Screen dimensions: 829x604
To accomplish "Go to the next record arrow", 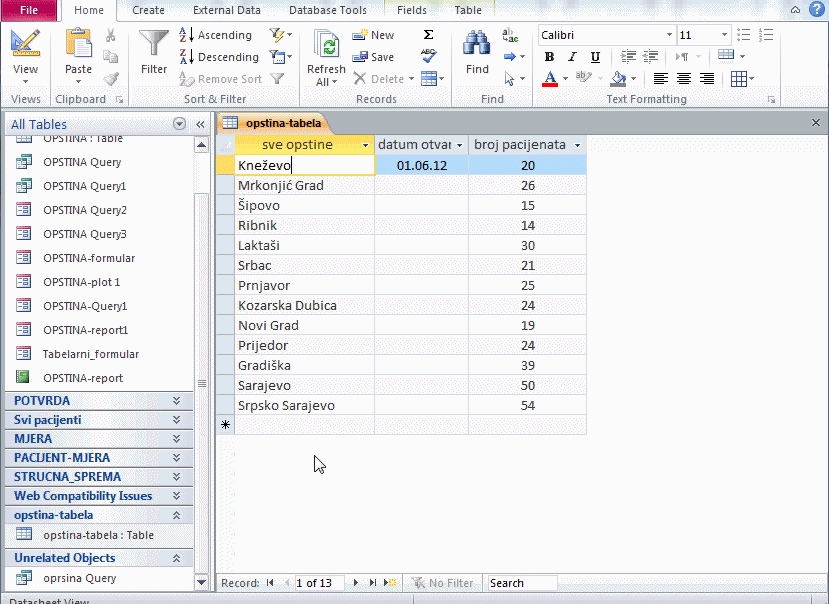I will [357, 583].
